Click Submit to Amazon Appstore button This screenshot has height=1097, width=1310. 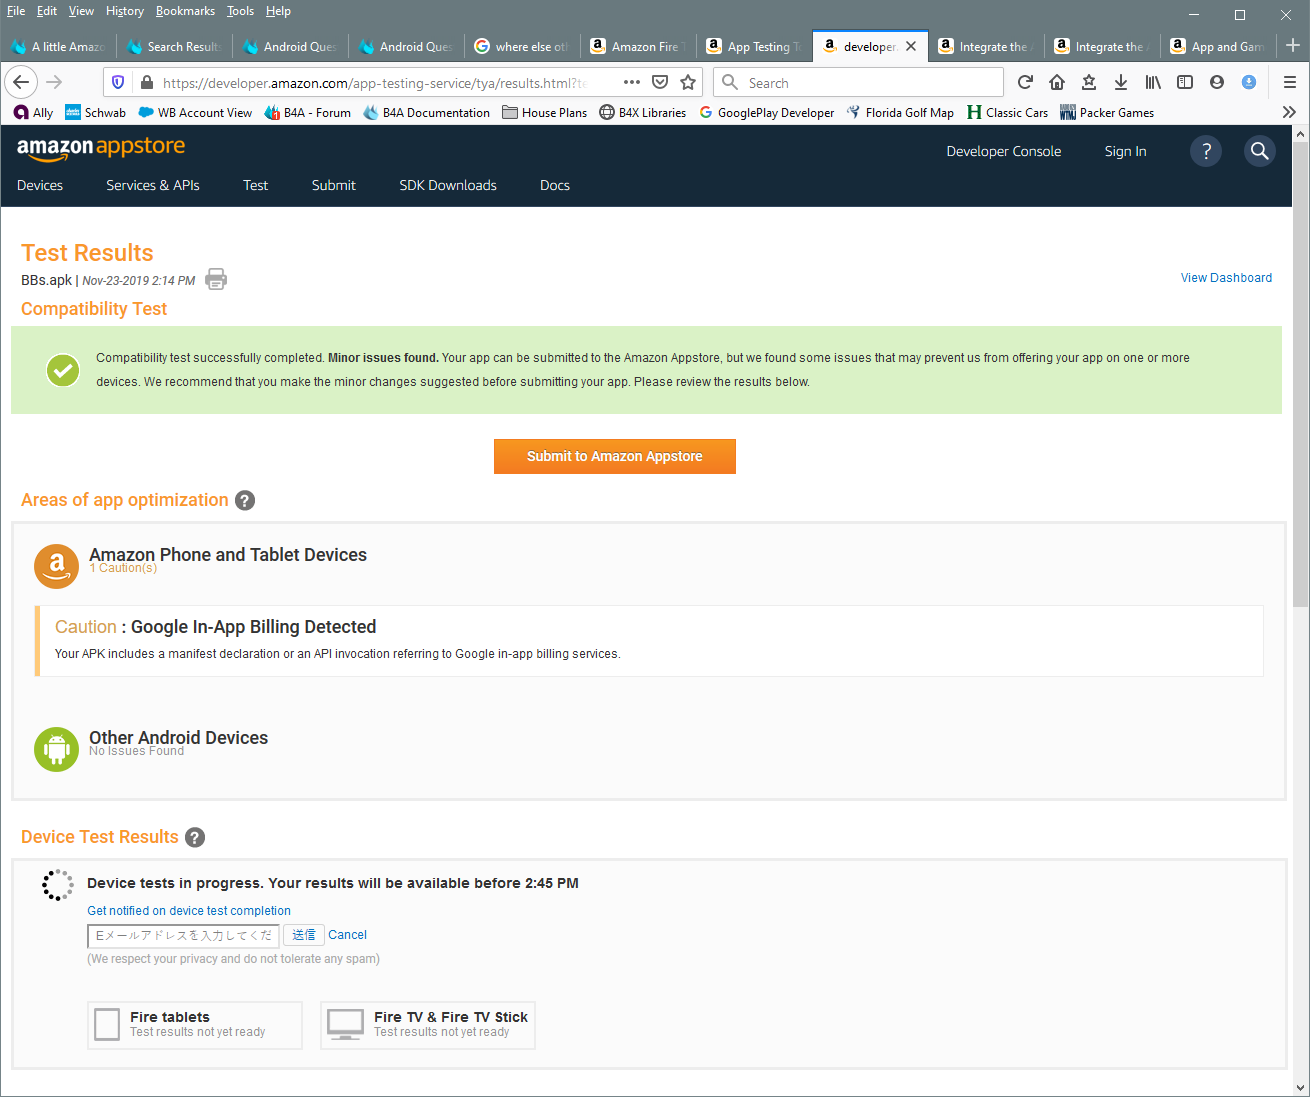(x=615, y=456)
